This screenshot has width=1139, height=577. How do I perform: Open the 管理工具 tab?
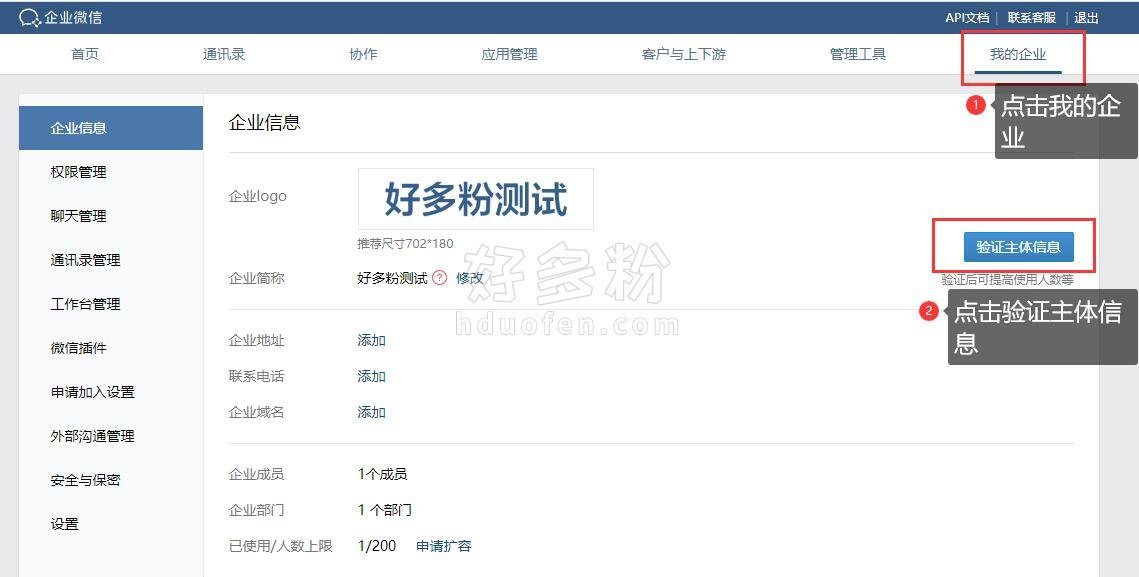[858, 55]
